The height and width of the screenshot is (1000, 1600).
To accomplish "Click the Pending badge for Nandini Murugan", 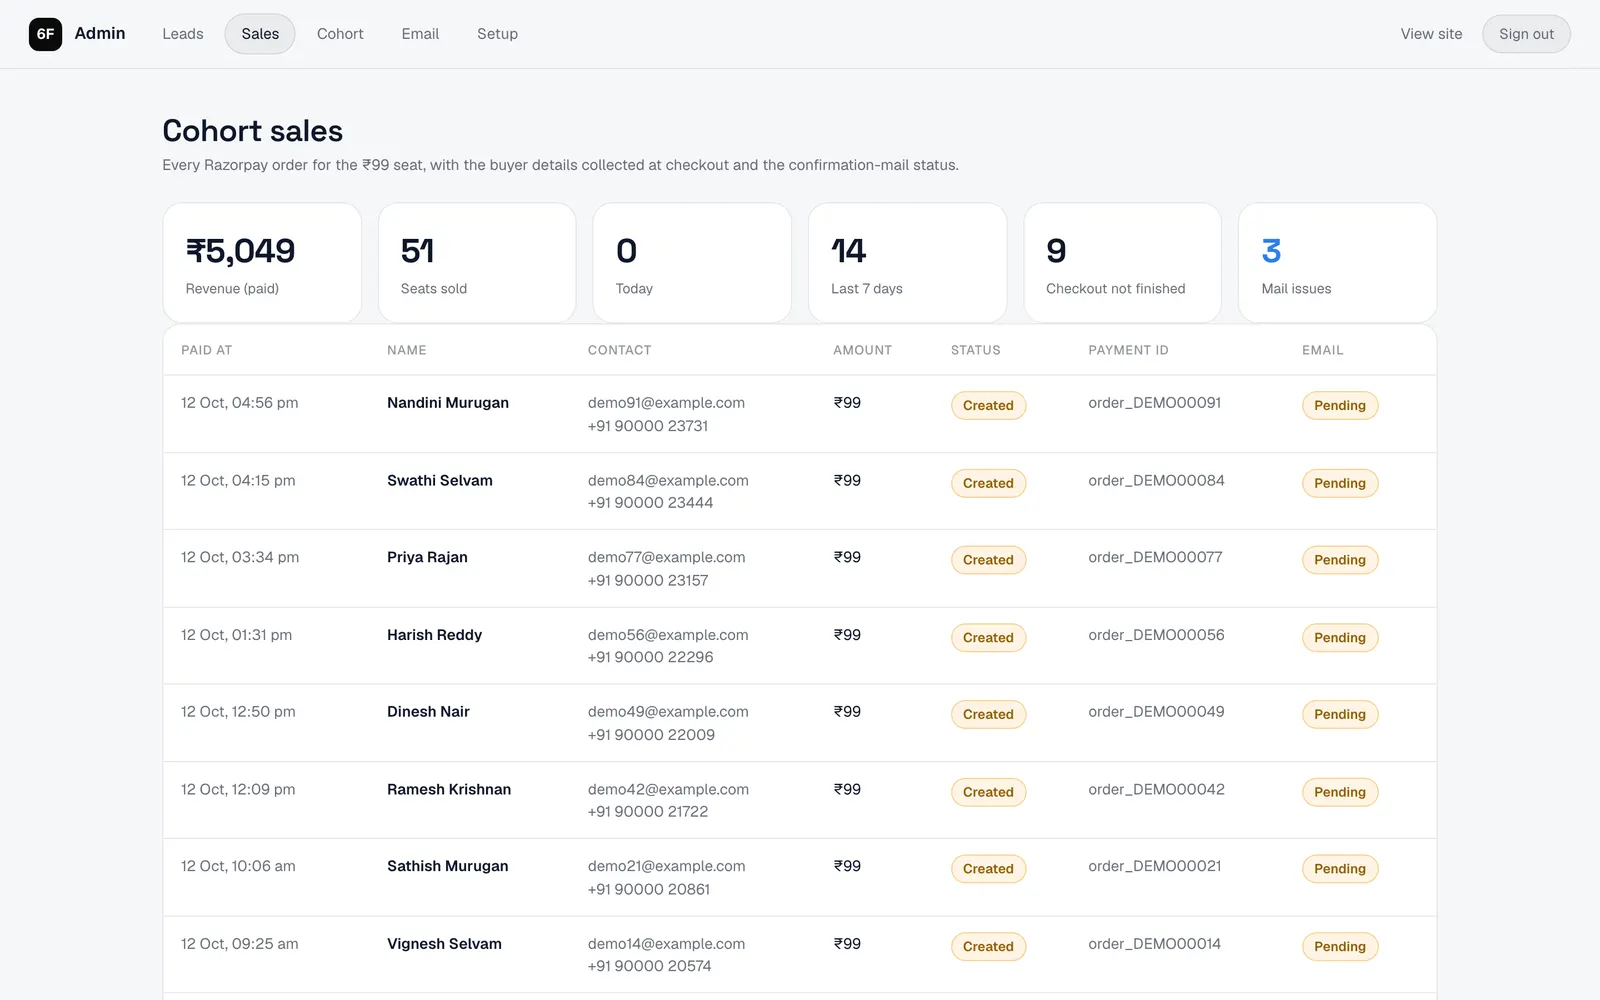I will pos(1340,406).
